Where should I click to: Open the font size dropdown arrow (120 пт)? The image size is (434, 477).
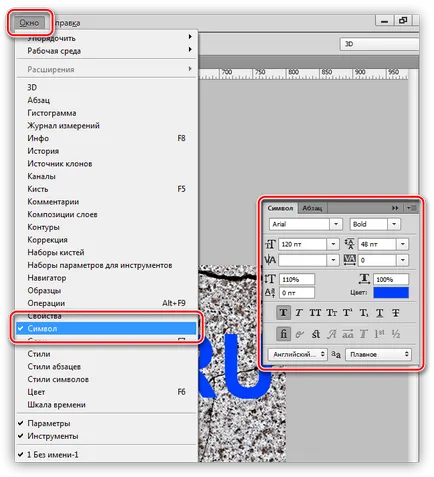[333, 244]
